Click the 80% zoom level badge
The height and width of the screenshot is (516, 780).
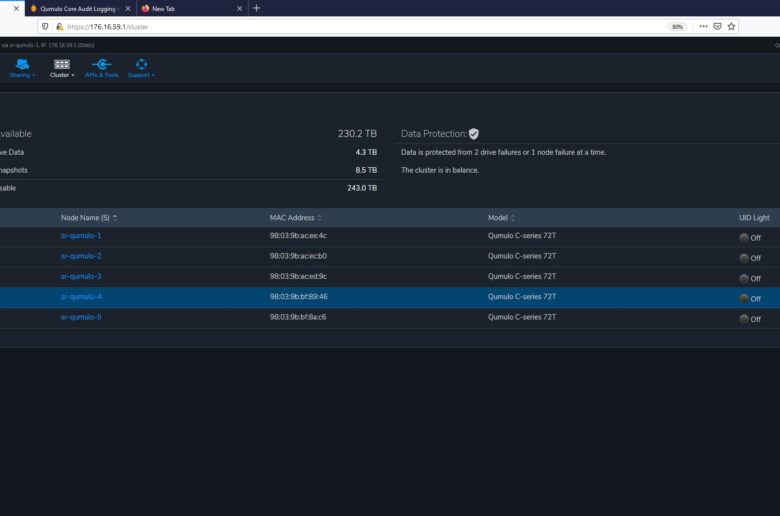[677, 27]
